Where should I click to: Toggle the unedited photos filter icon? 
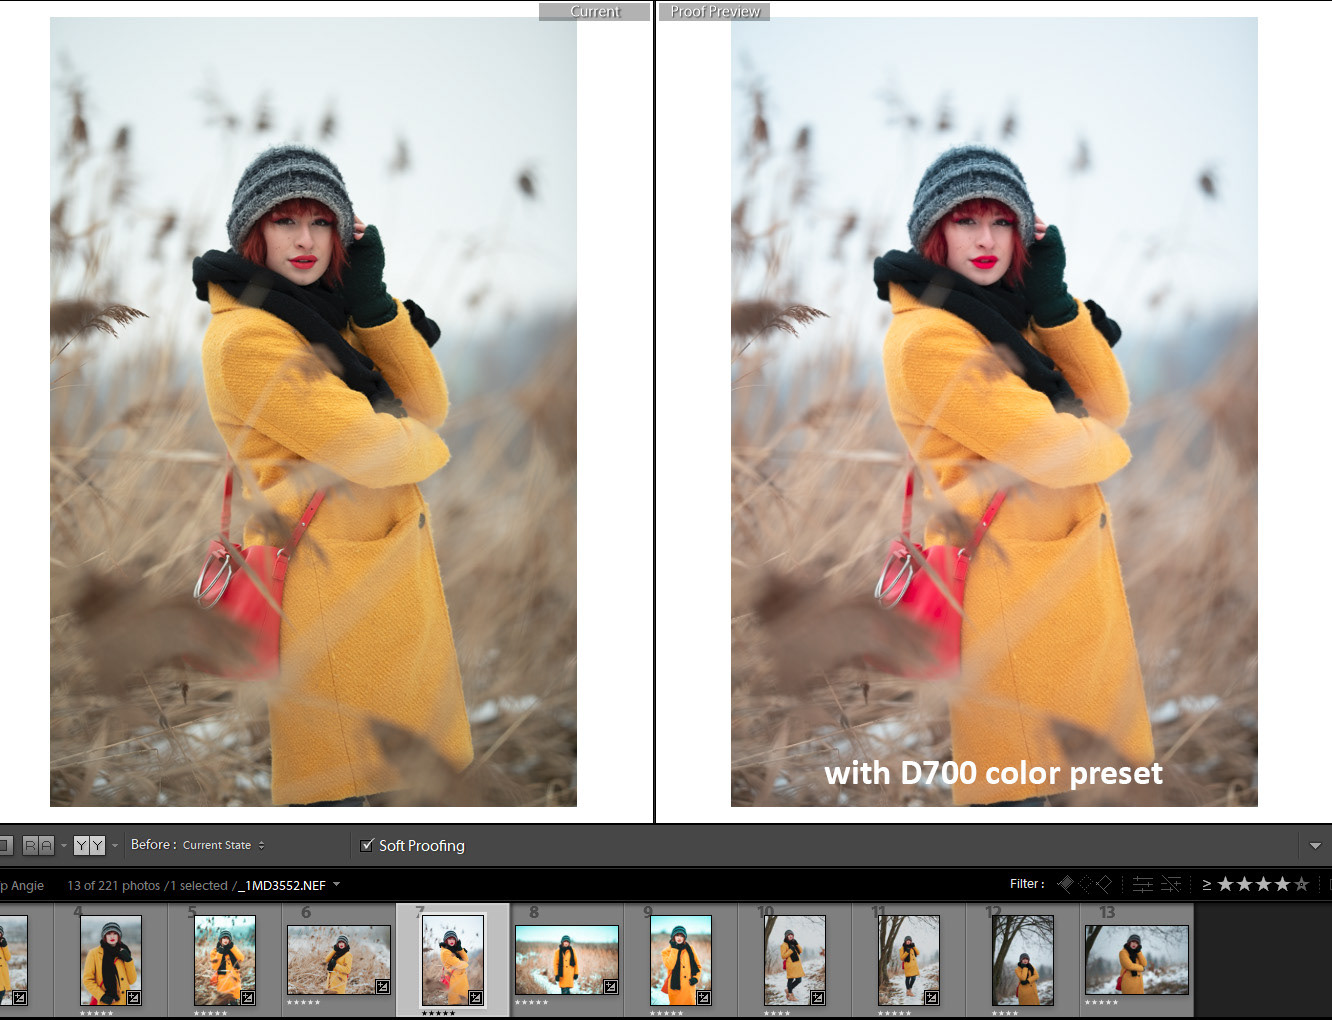pyautogui.click(x=1171, y=884)
